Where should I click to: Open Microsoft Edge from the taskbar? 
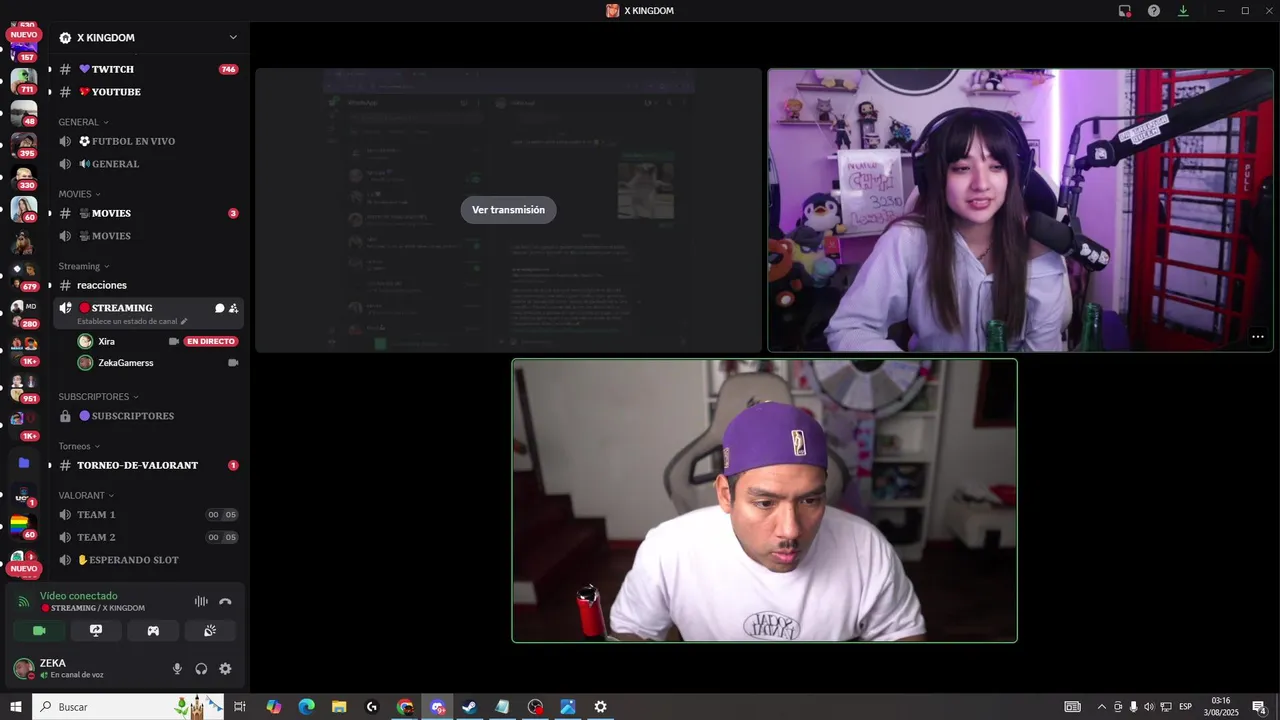pos(307,707)
